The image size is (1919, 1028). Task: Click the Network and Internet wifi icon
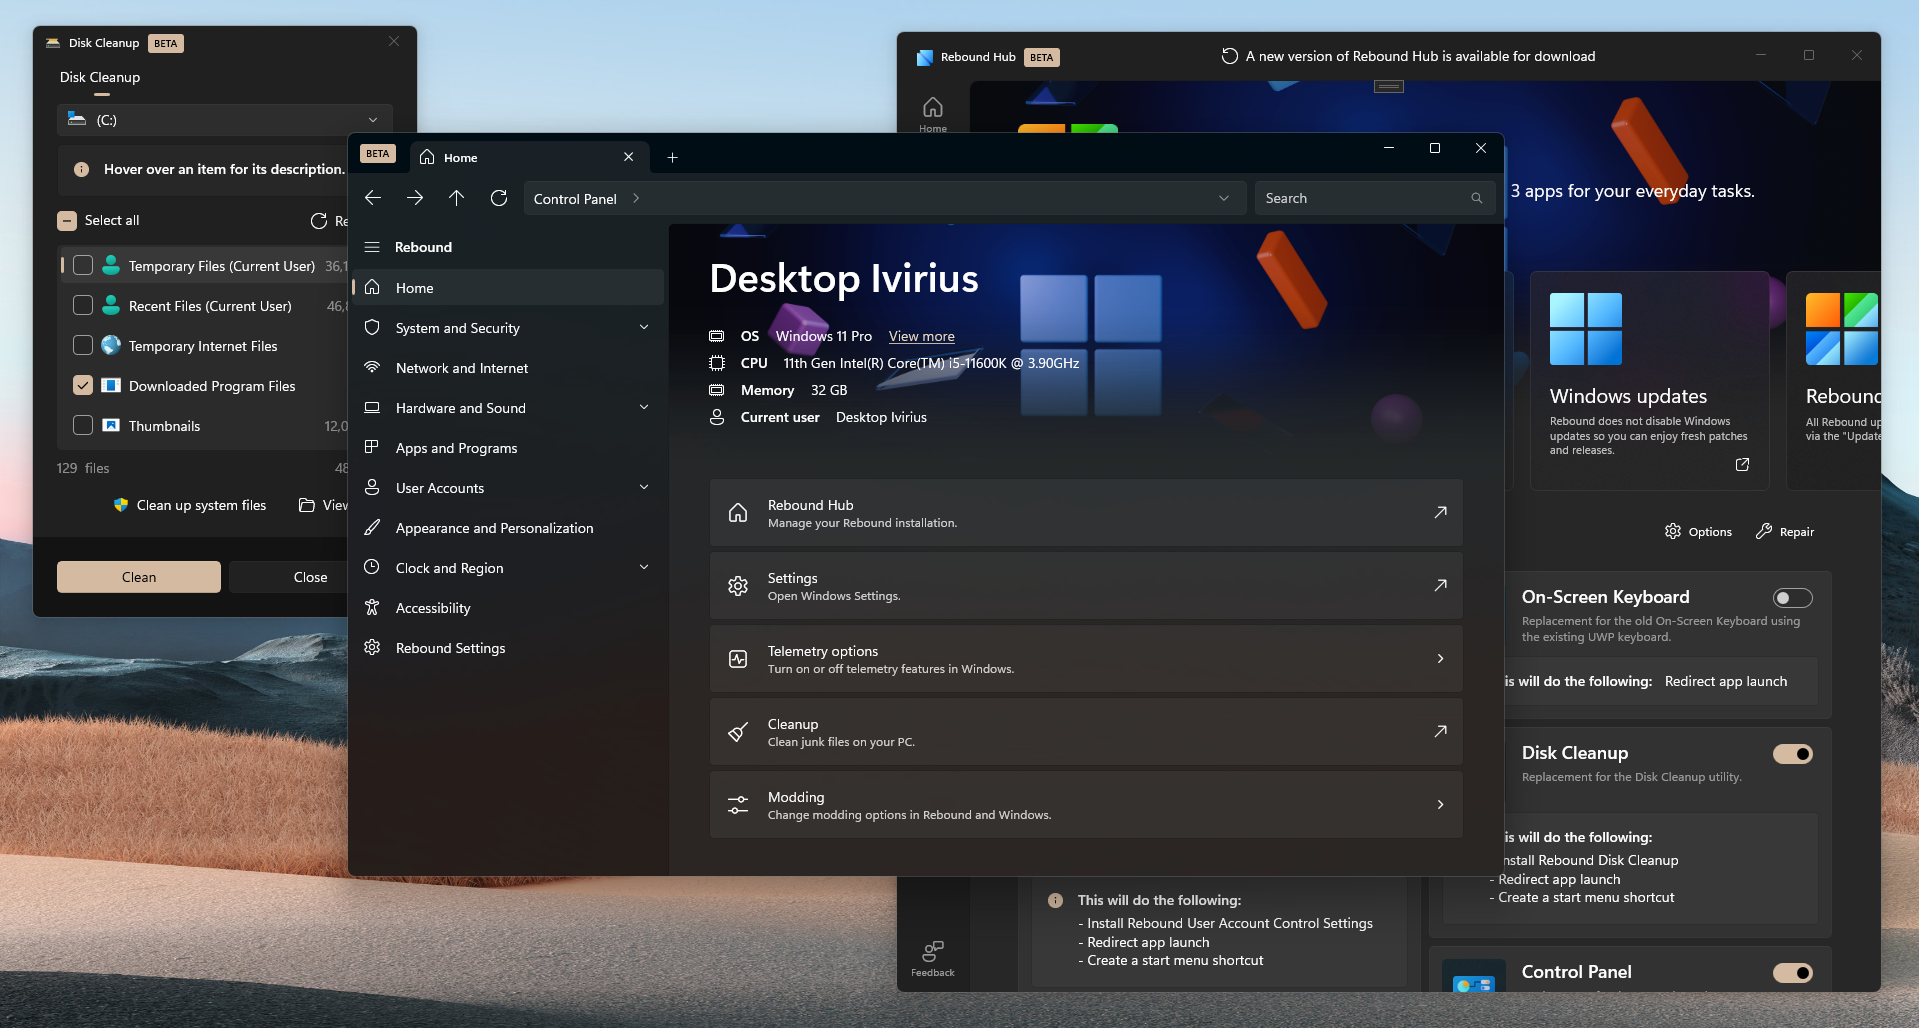(372, 367)
